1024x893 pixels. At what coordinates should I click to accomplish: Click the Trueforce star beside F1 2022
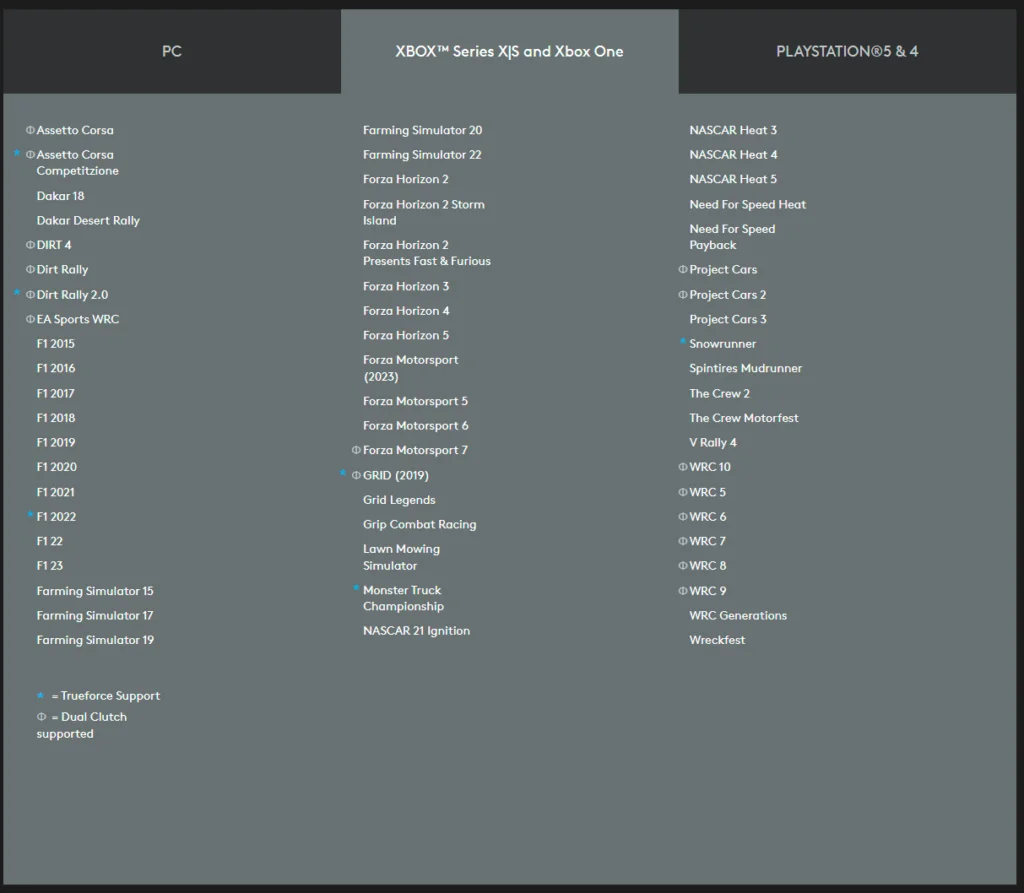[x=30, y=515]
